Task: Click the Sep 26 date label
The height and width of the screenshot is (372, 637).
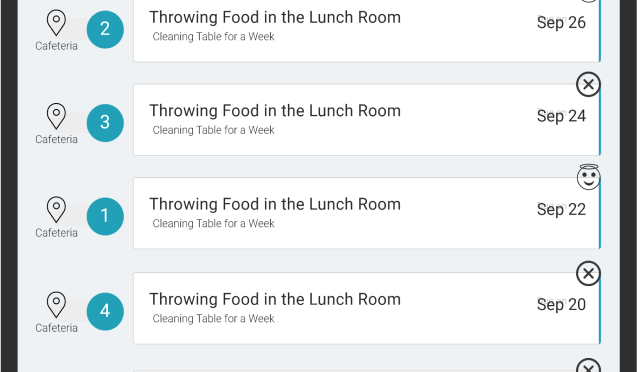Action: point(561,23)
